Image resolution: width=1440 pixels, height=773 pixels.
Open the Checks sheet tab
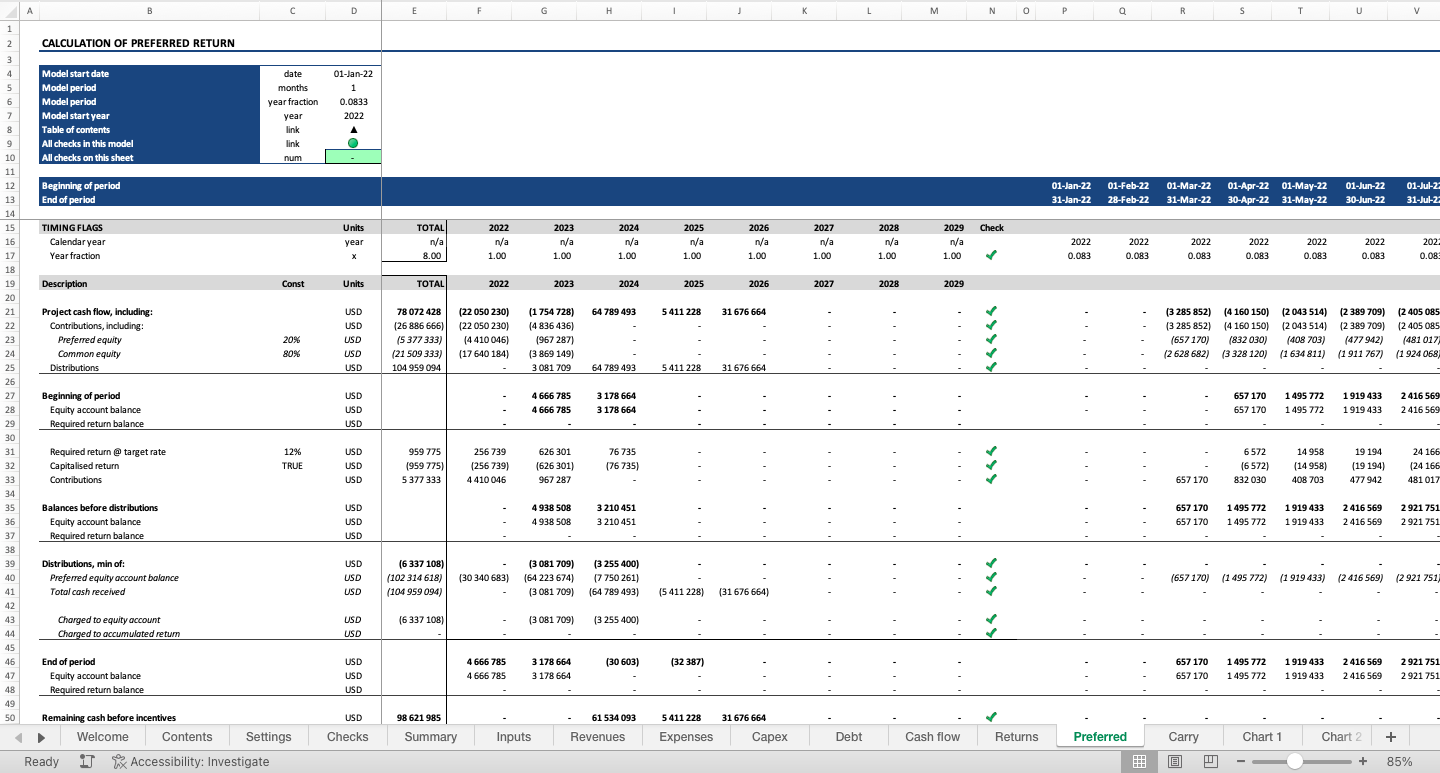click(x=348, y=737)
